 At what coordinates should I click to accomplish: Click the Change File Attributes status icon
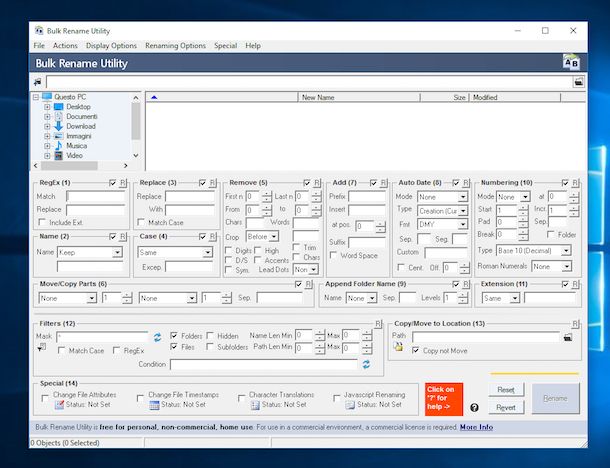pos(59,405)
